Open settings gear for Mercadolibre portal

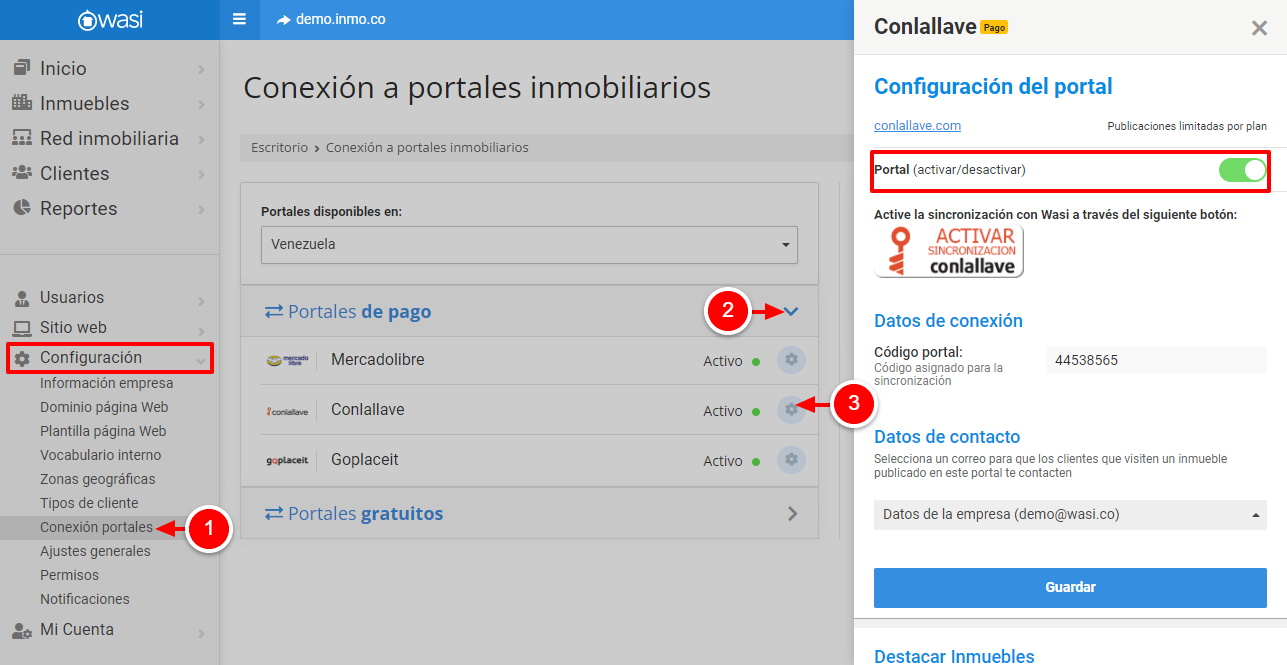pyautogui.click(x=791, y=360)
